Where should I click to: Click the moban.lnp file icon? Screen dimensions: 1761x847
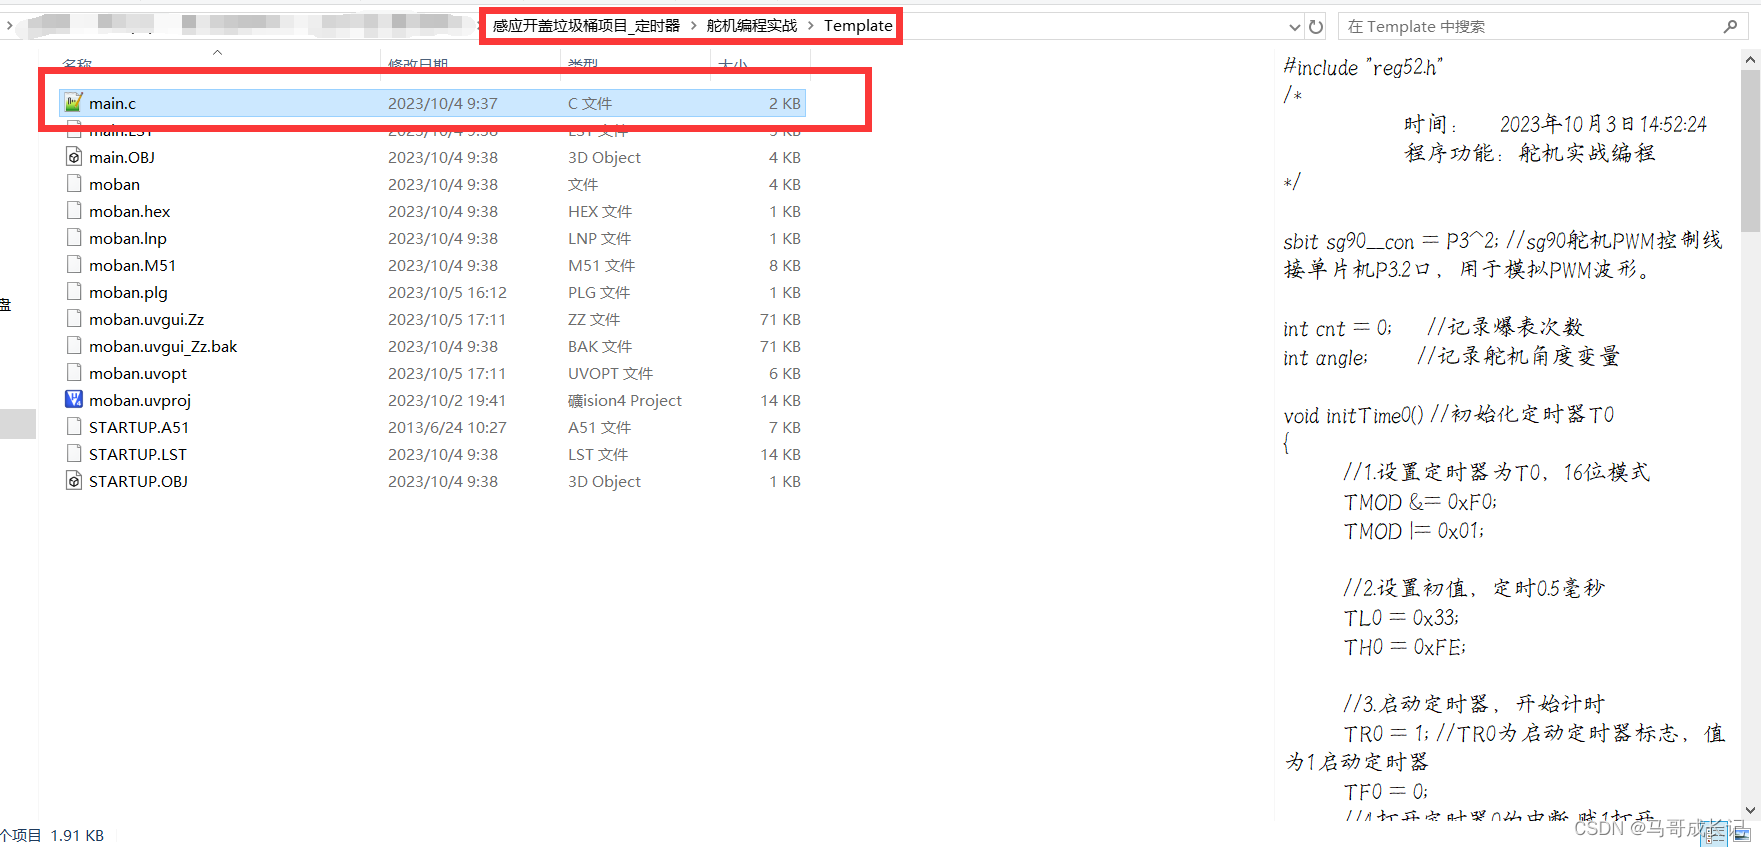coord(73,237)
